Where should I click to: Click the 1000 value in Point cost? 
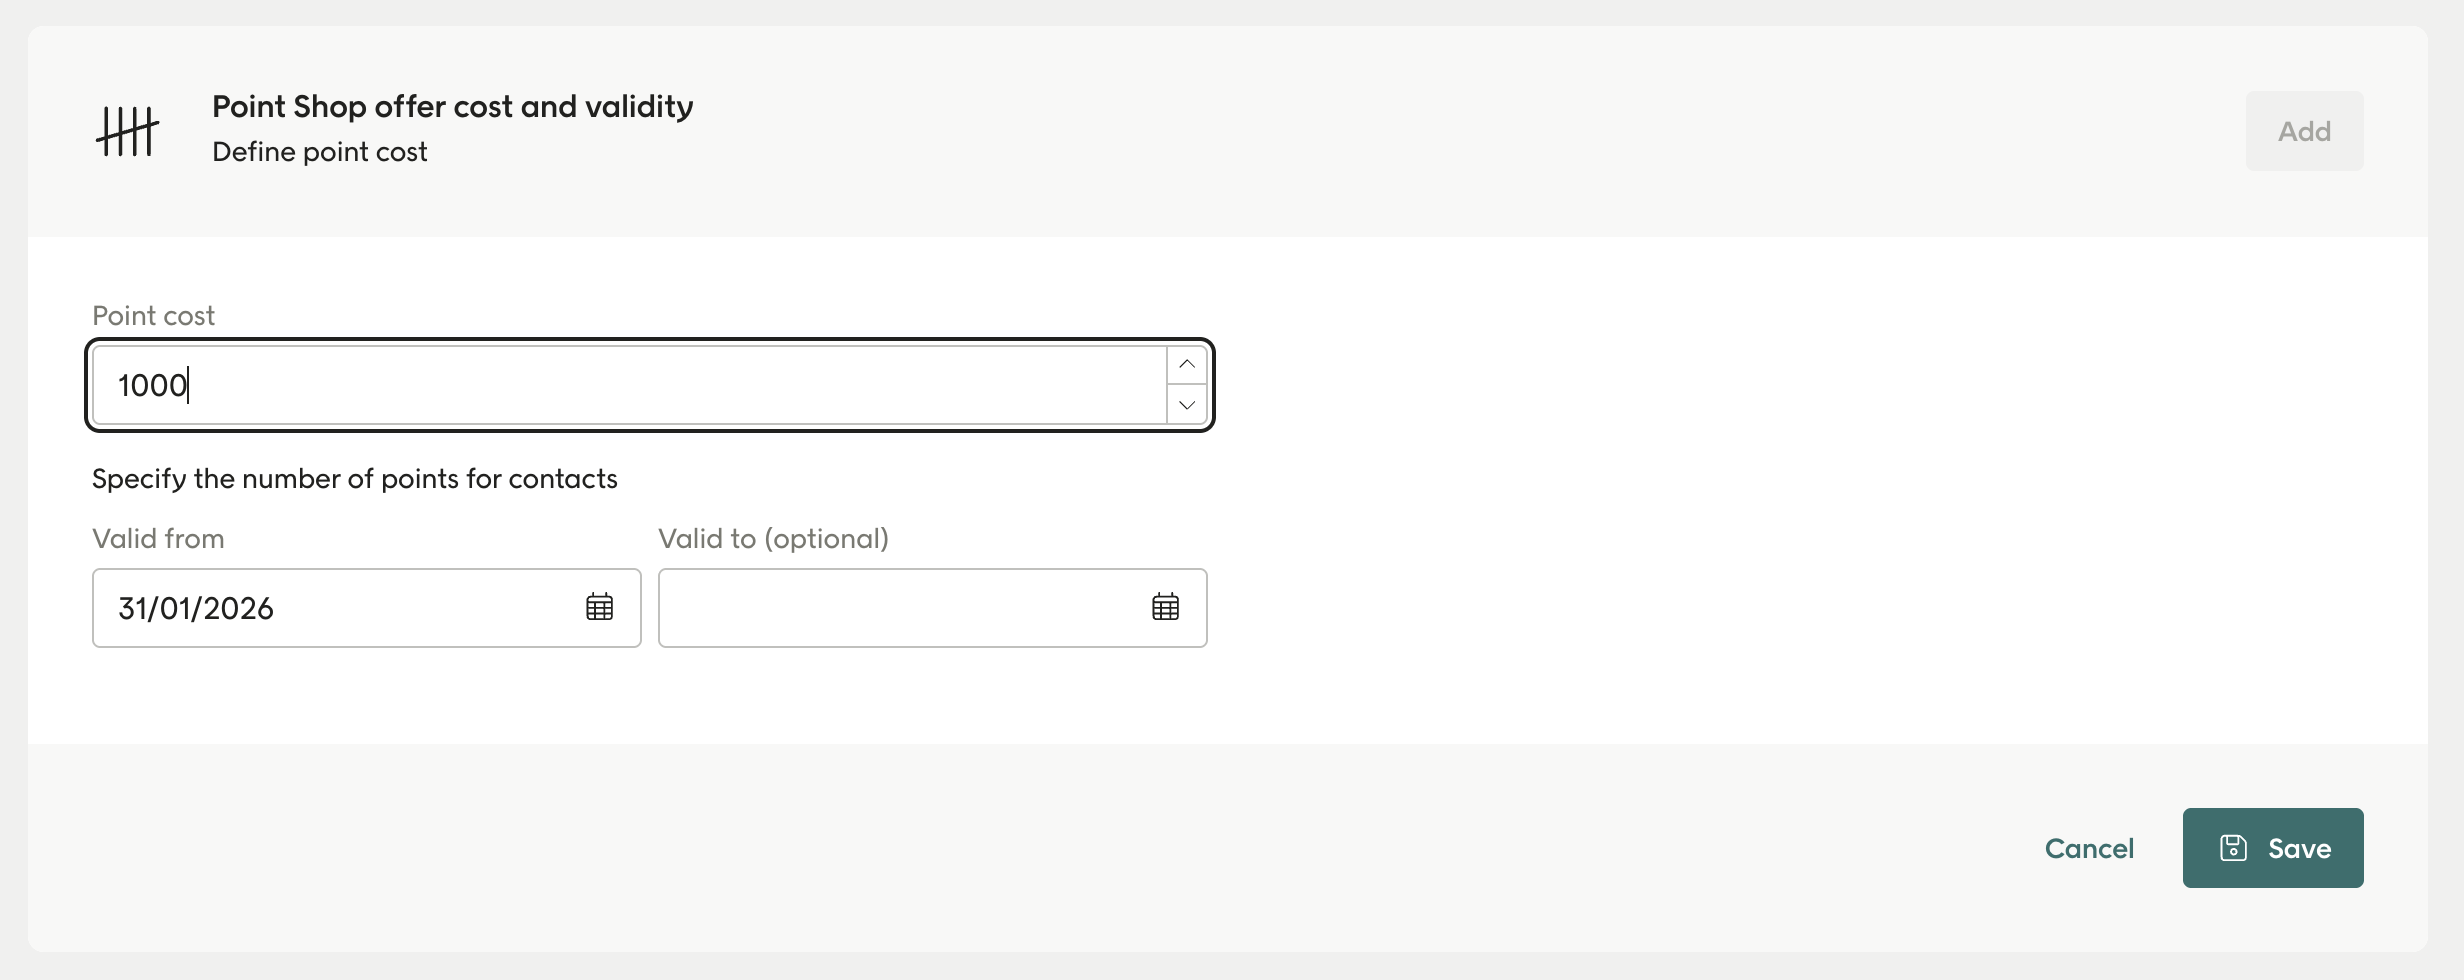(x=152, y=385)
